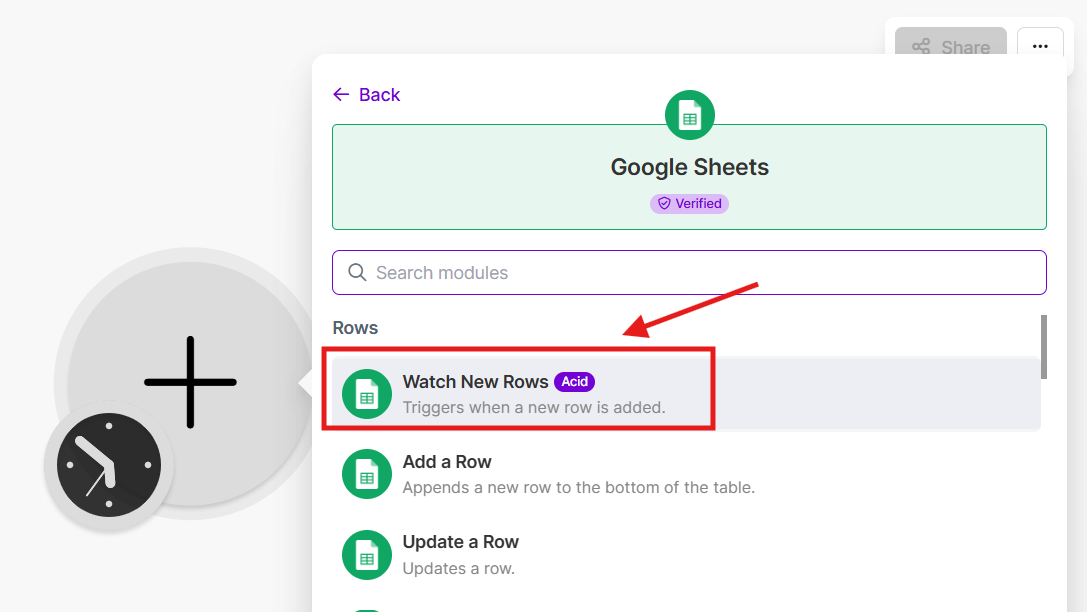Choose the Add a Row module

click(x=686, y=474)
